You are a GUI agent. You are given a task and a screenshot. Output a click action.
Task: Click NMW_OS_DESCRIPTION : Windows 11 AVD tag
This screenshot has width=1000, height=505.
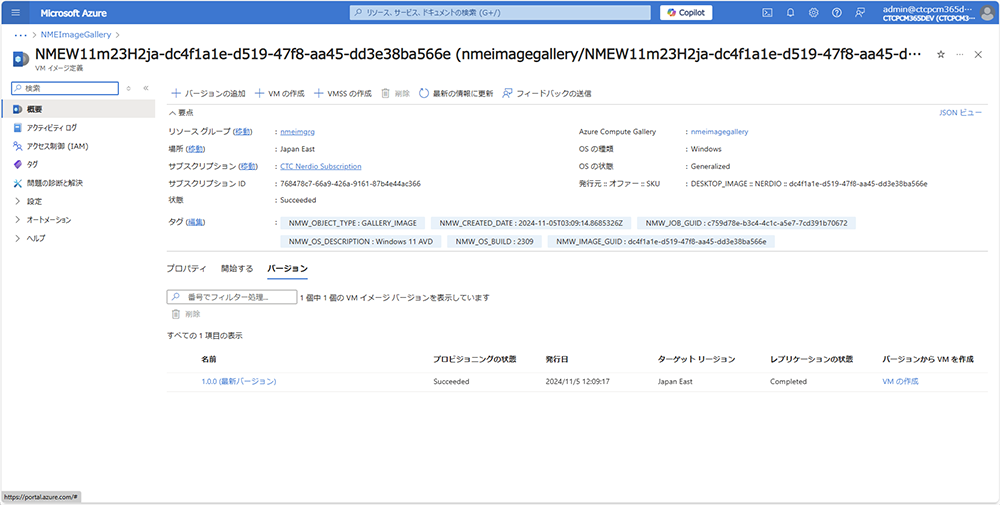361,242
